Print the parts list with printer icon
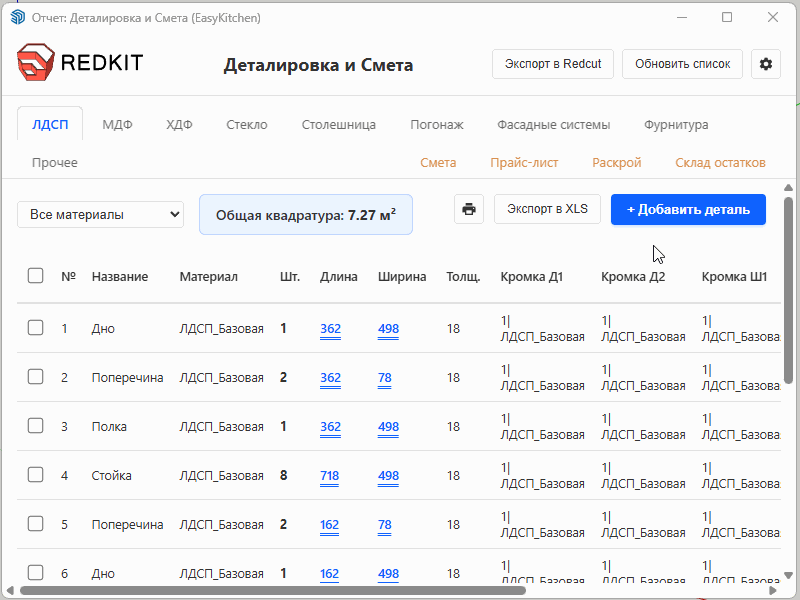Image resolution: width=800 pixels, height=600 pixels. pyautogui.click(x=469, y=209)
